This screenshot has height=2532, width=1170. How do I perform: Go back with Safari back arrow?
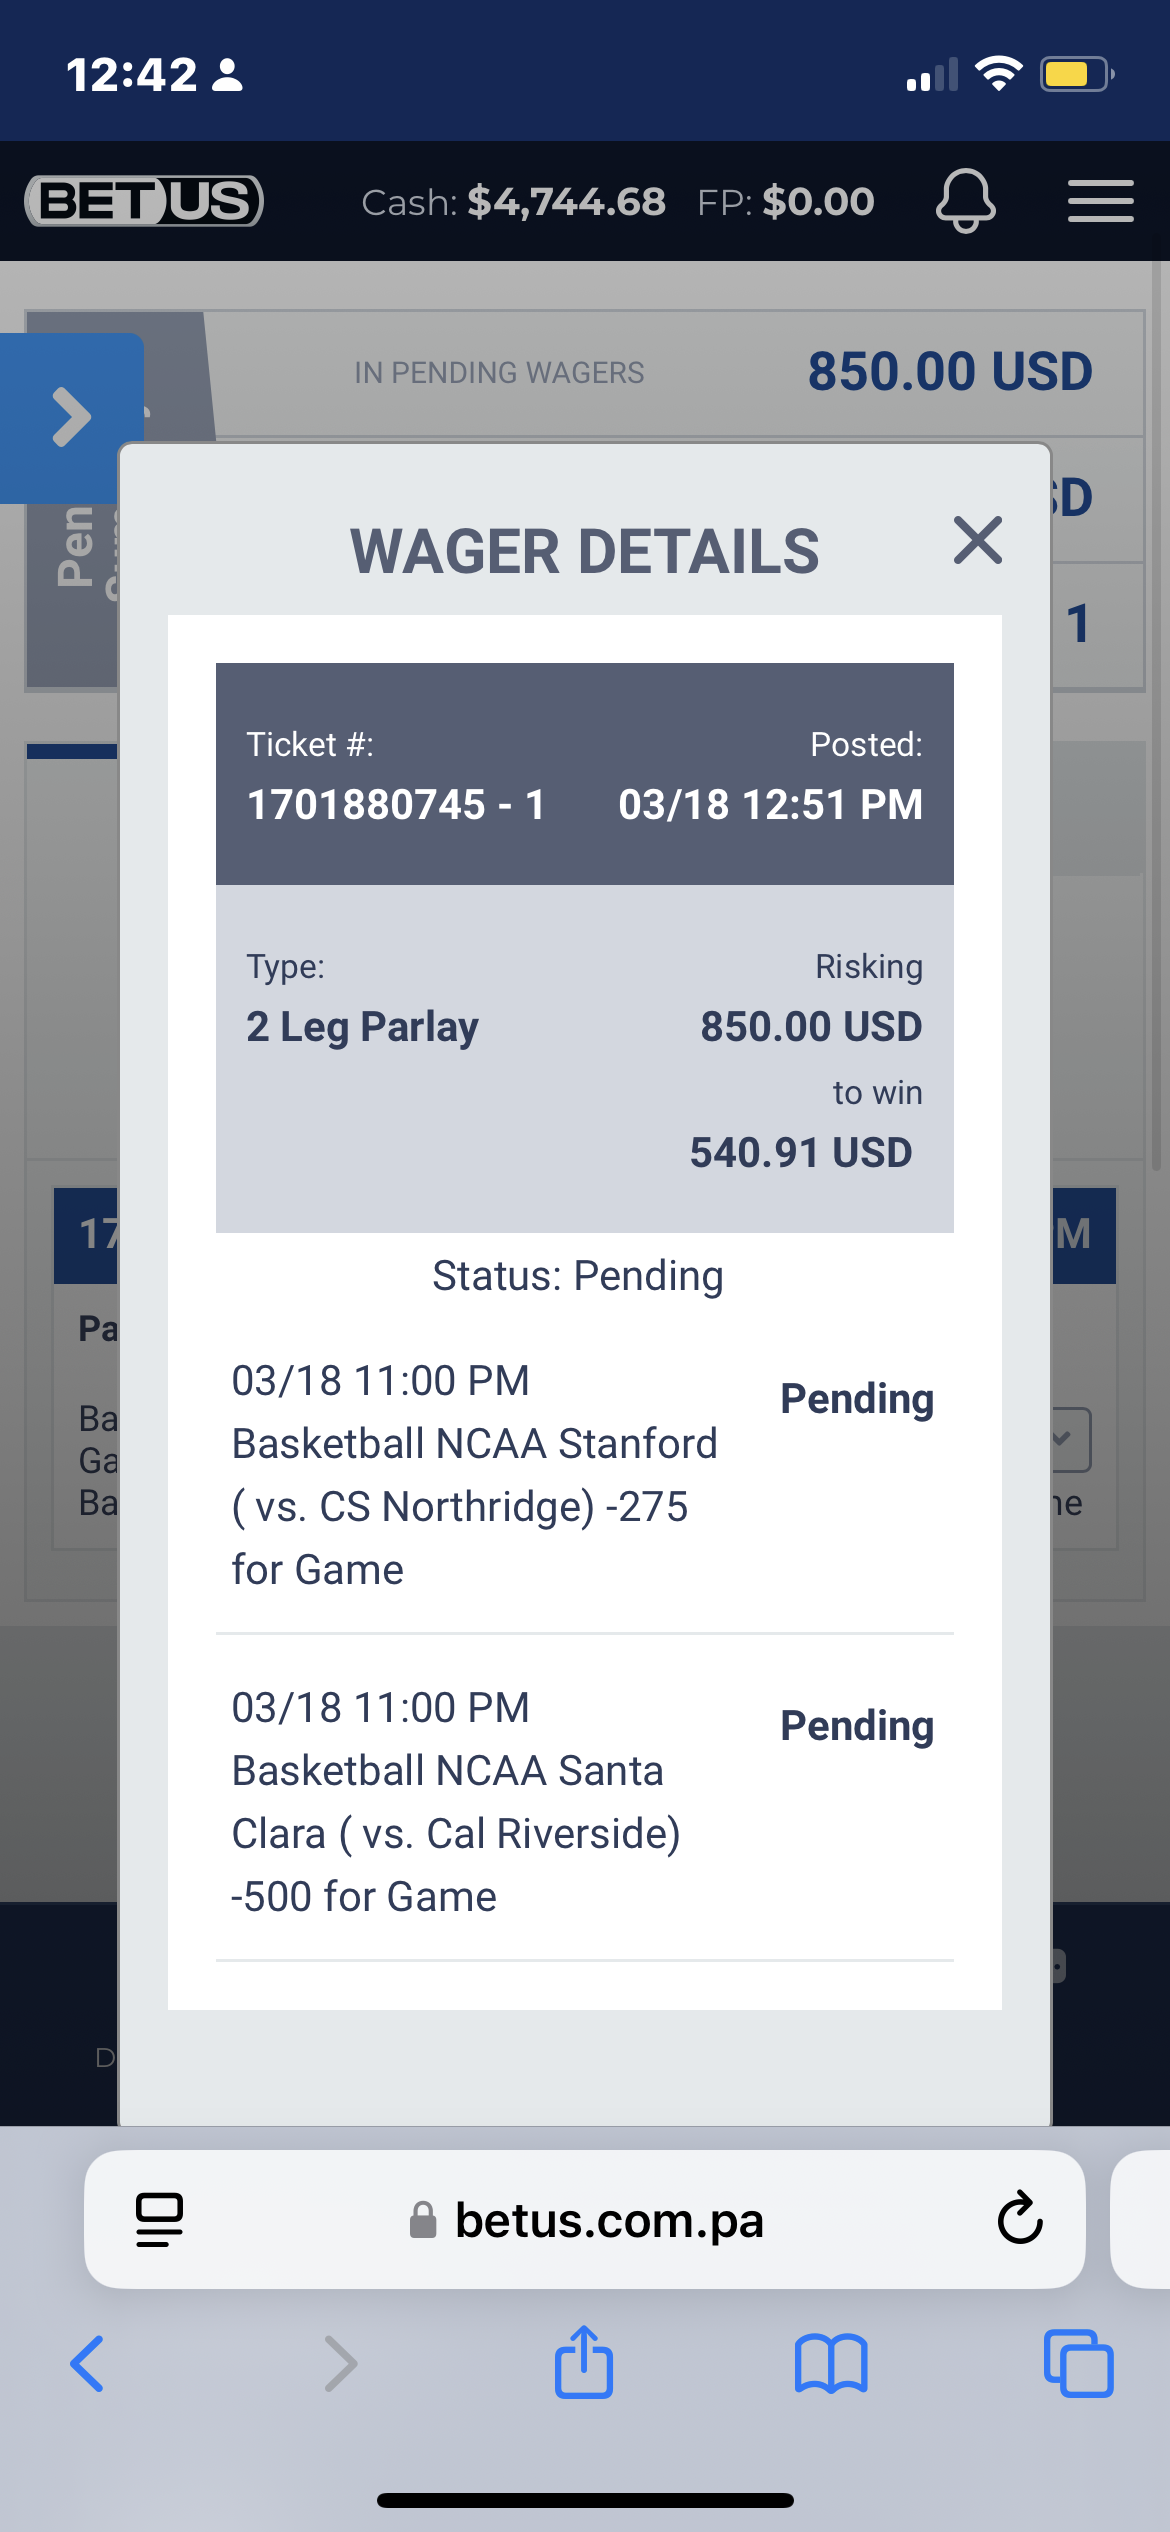[87, 2364]
